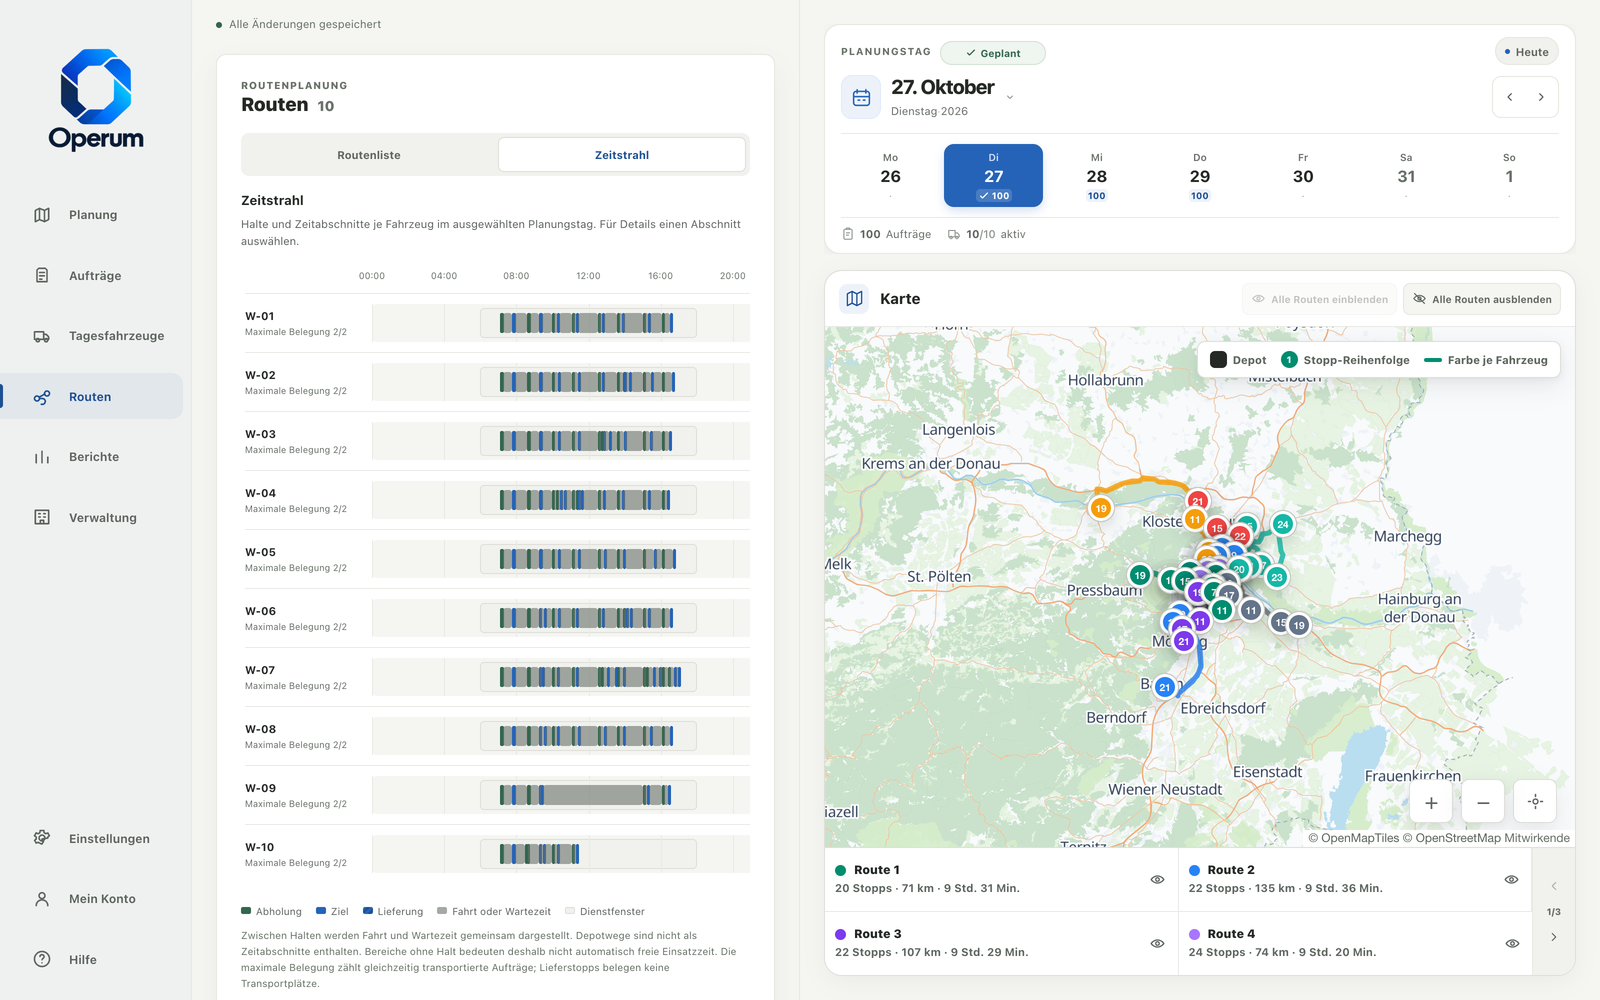This screenshot has height=1000, width=1600.
Task: Toggle visibility of Route 3
Action: tap(1157, 944)
